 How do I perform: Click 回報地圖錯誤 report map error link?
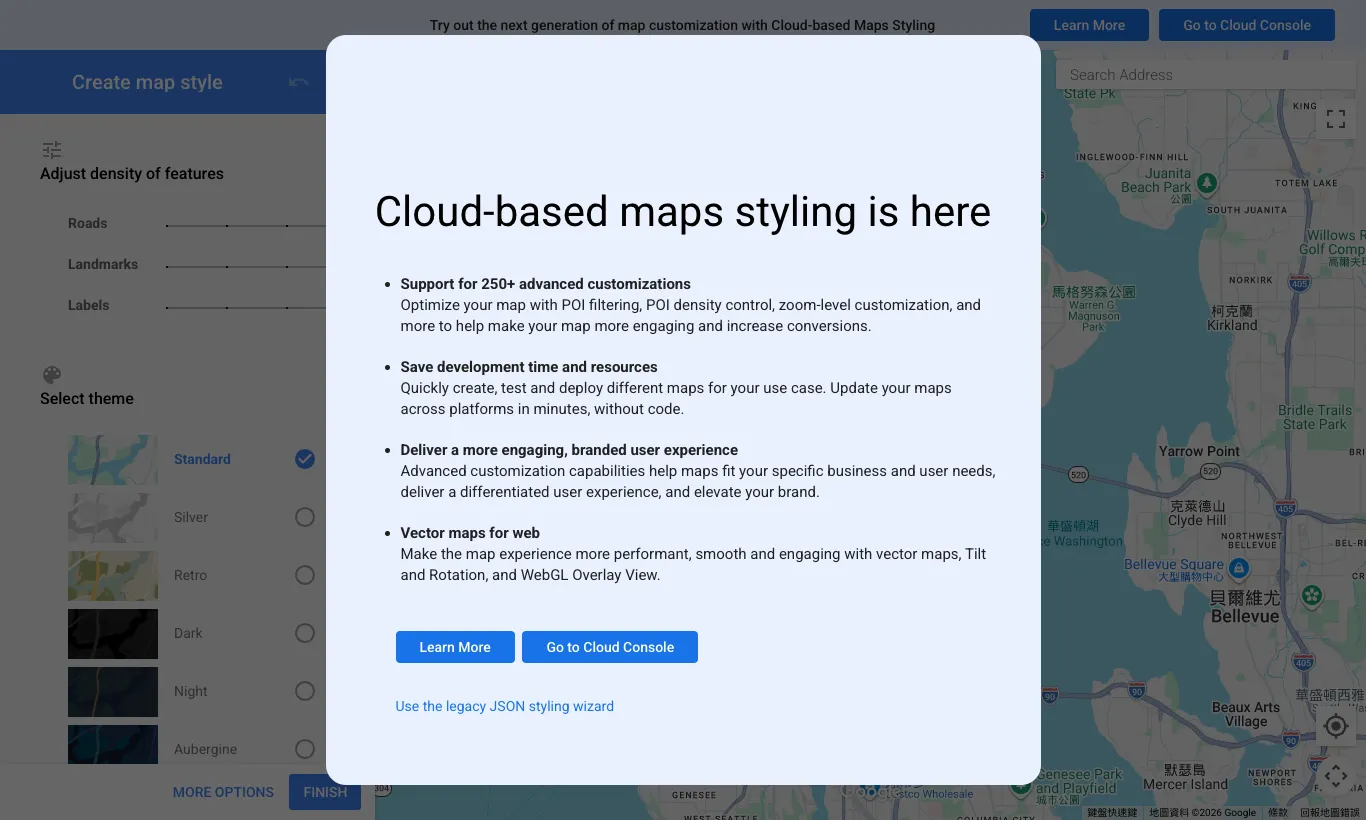click(1330, 813)
